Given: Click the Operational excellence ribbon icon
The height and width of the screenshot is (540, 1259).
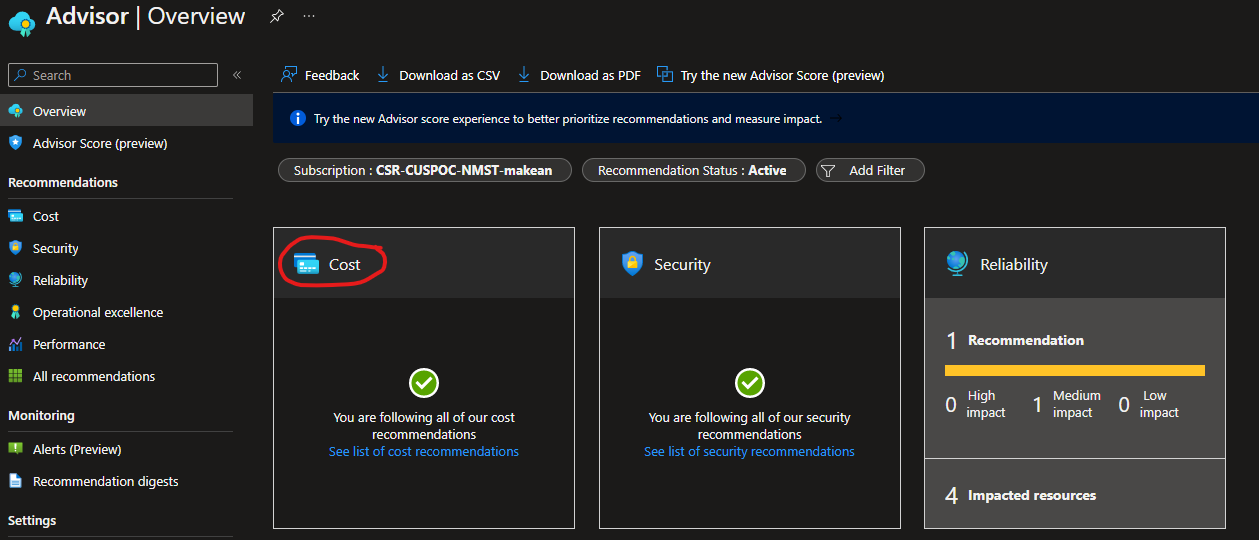Looking at the screenshot, I should (x=15, y=312).
